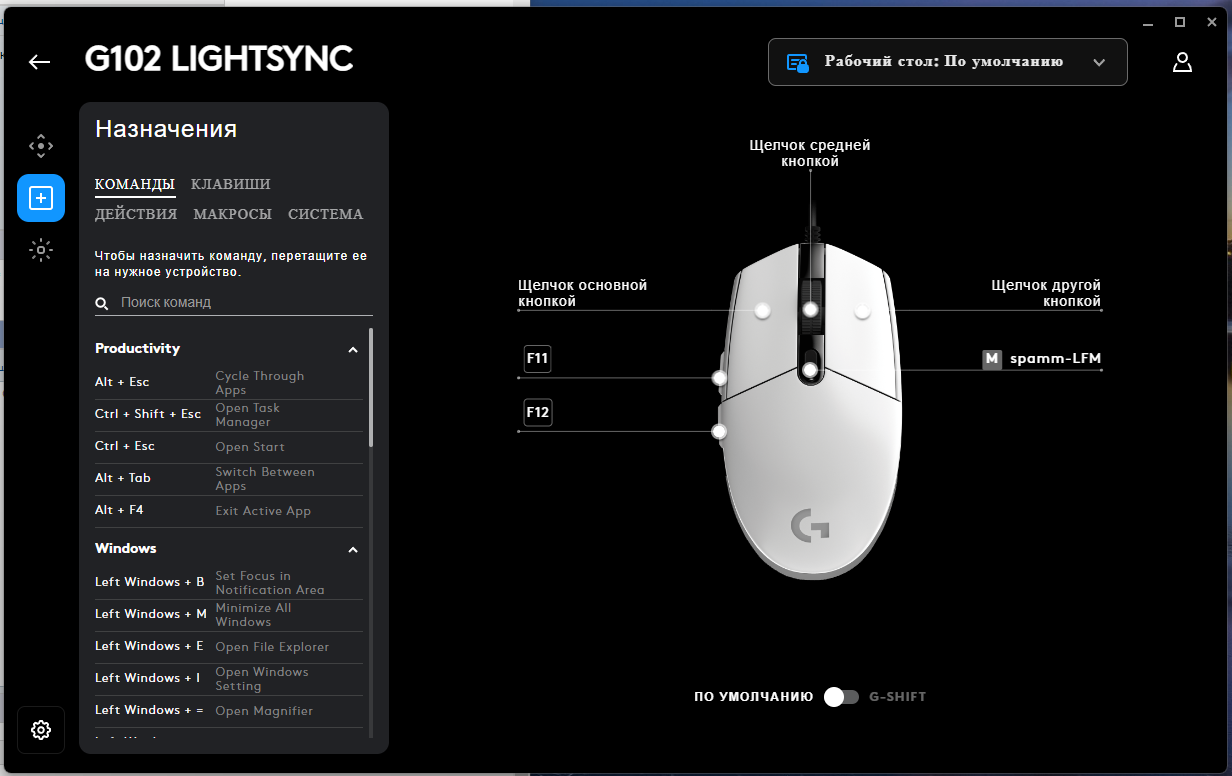The height and width of the screenshot is (776, 1232).
Task: Select the Left Windows + E command
Action: point(229,647)
